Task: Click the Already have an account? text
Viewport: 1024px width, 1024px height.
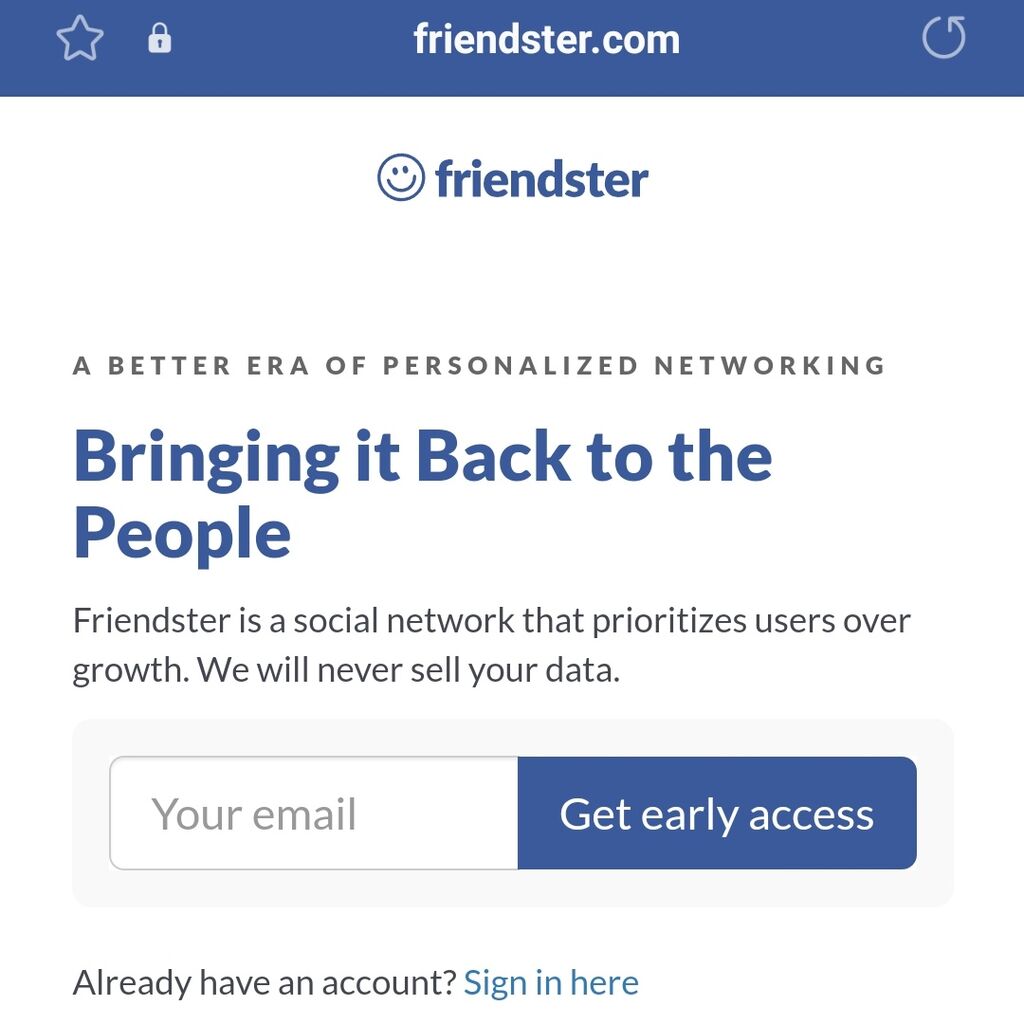Action: pos(264,982)
